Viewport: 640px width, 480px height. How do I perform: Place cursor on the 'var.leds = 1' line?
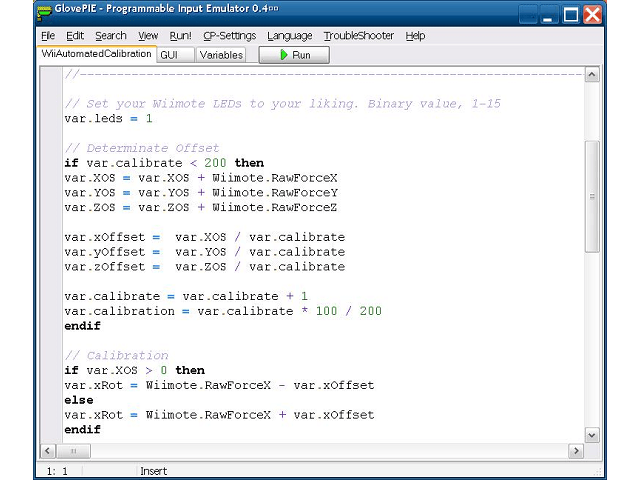point(108,119)
